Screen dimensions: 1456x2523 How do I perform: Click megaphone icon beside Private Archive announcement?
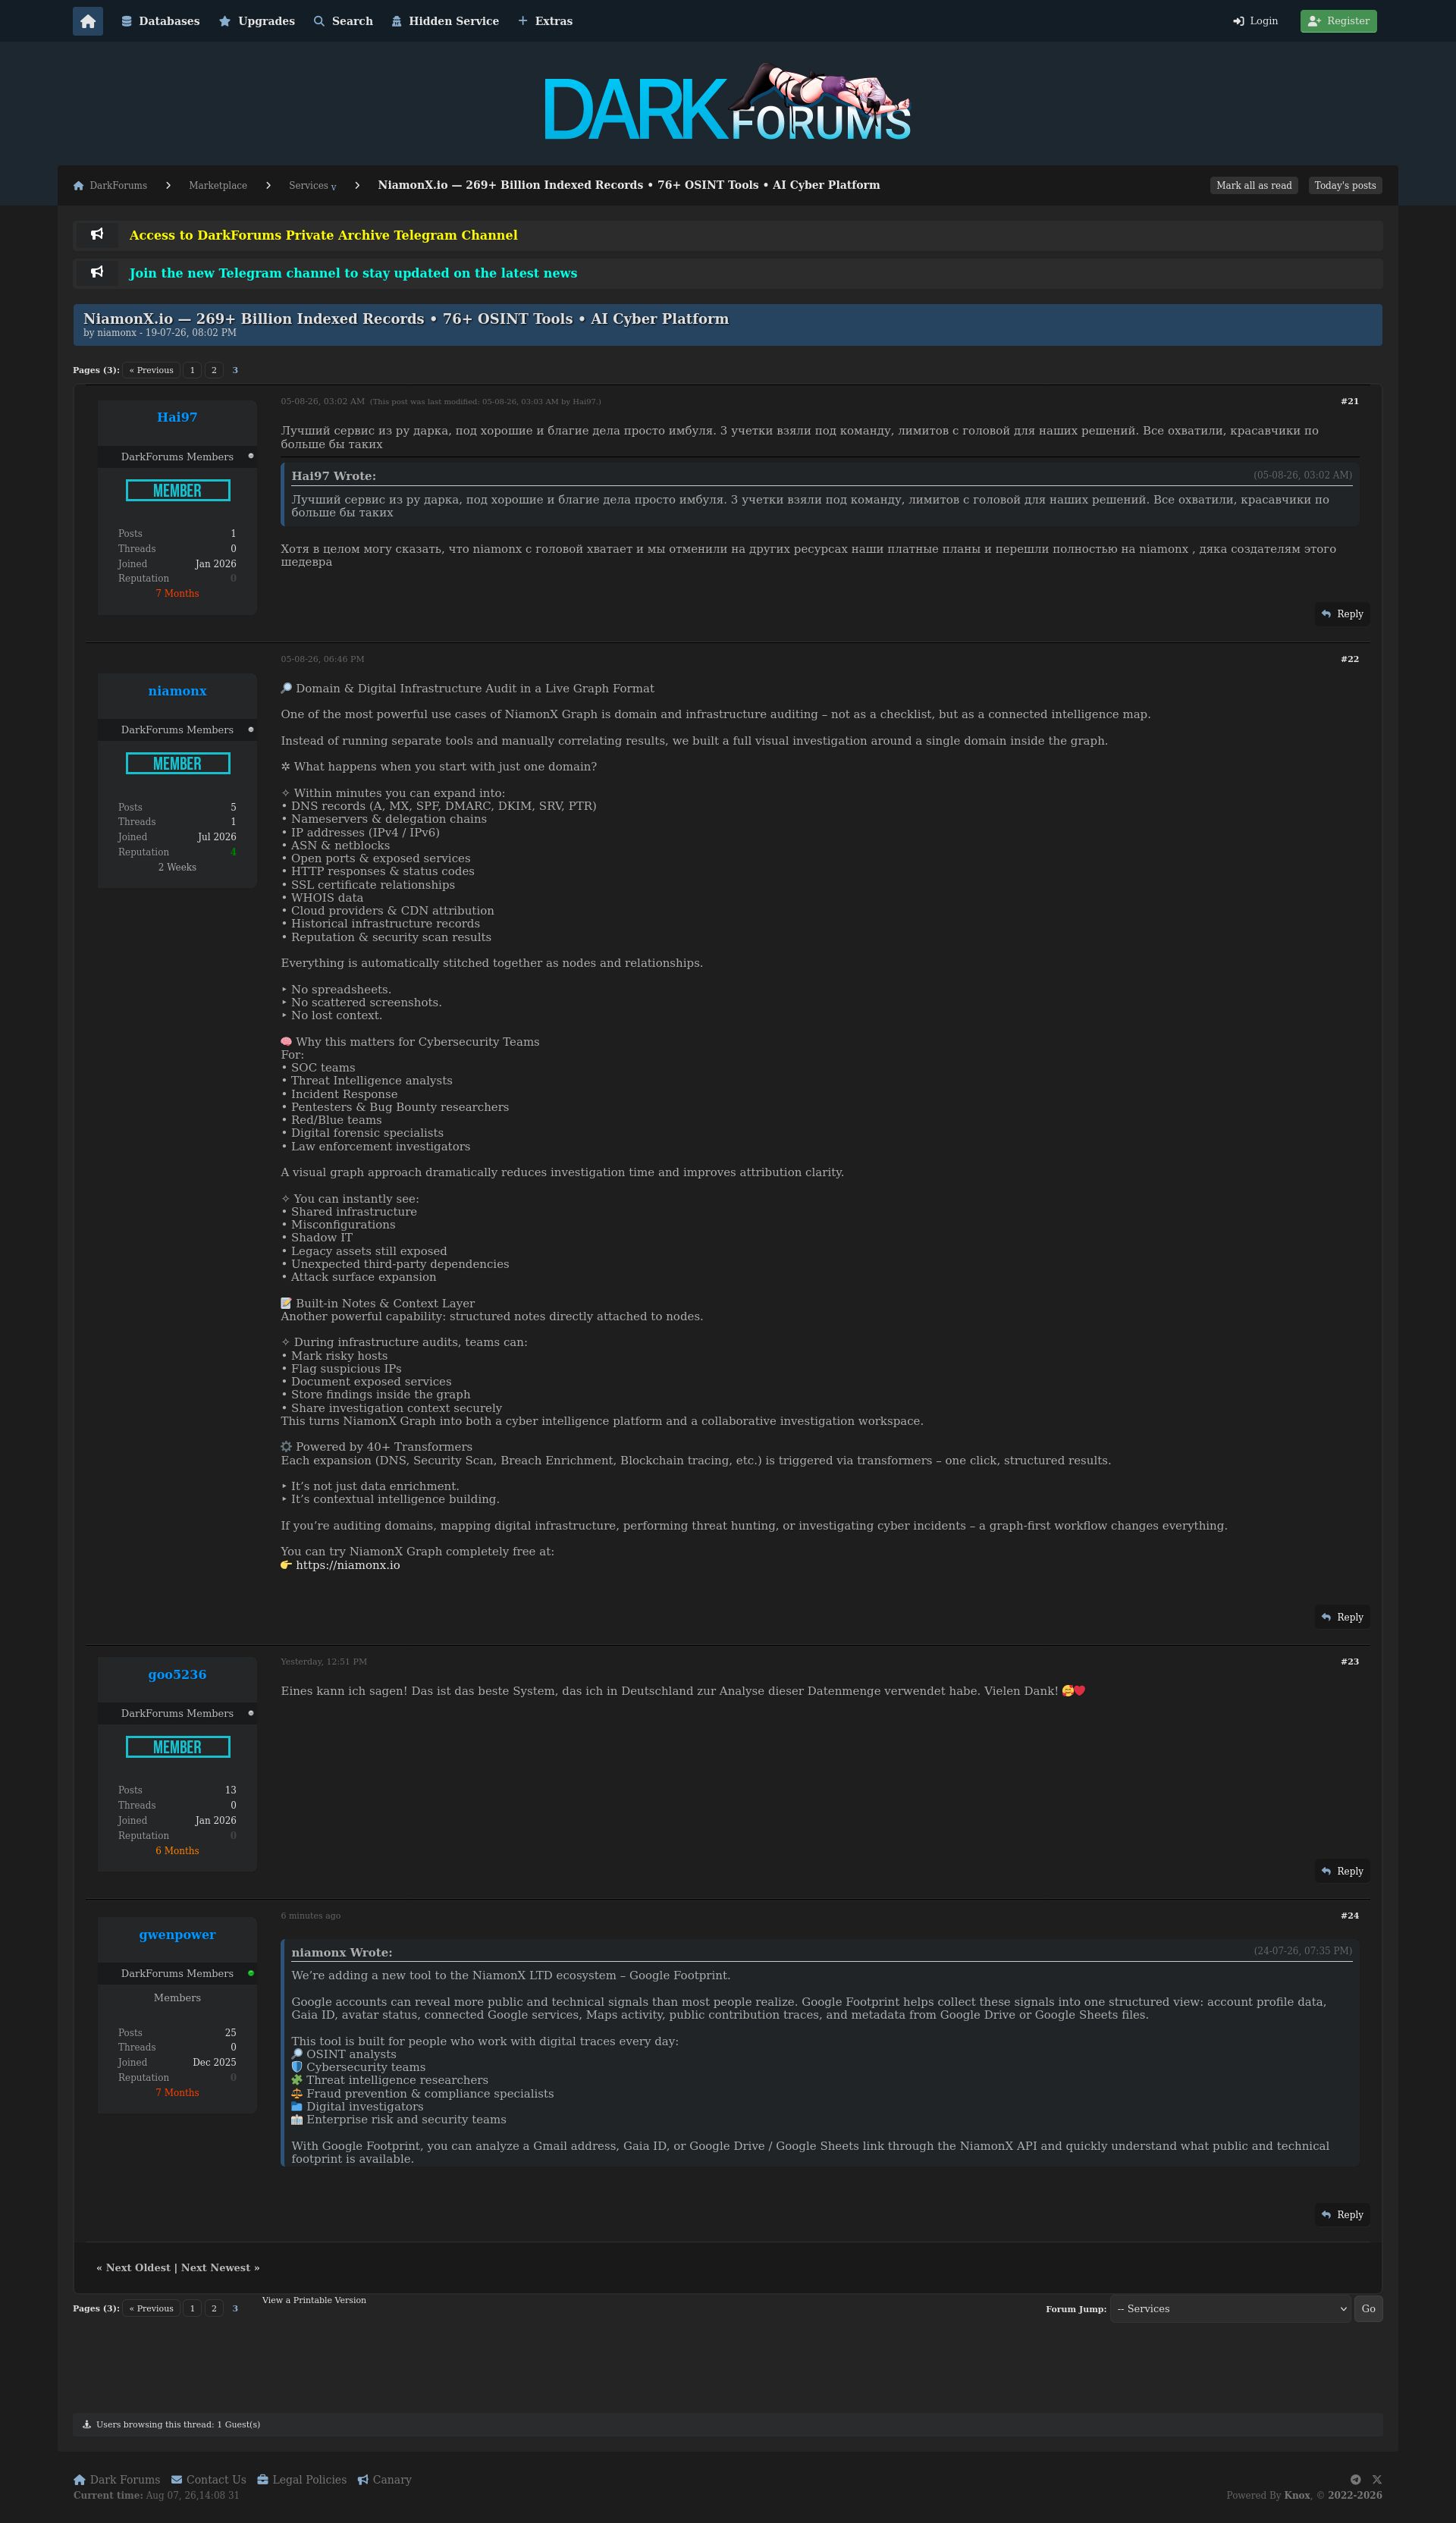click(97, 235)
